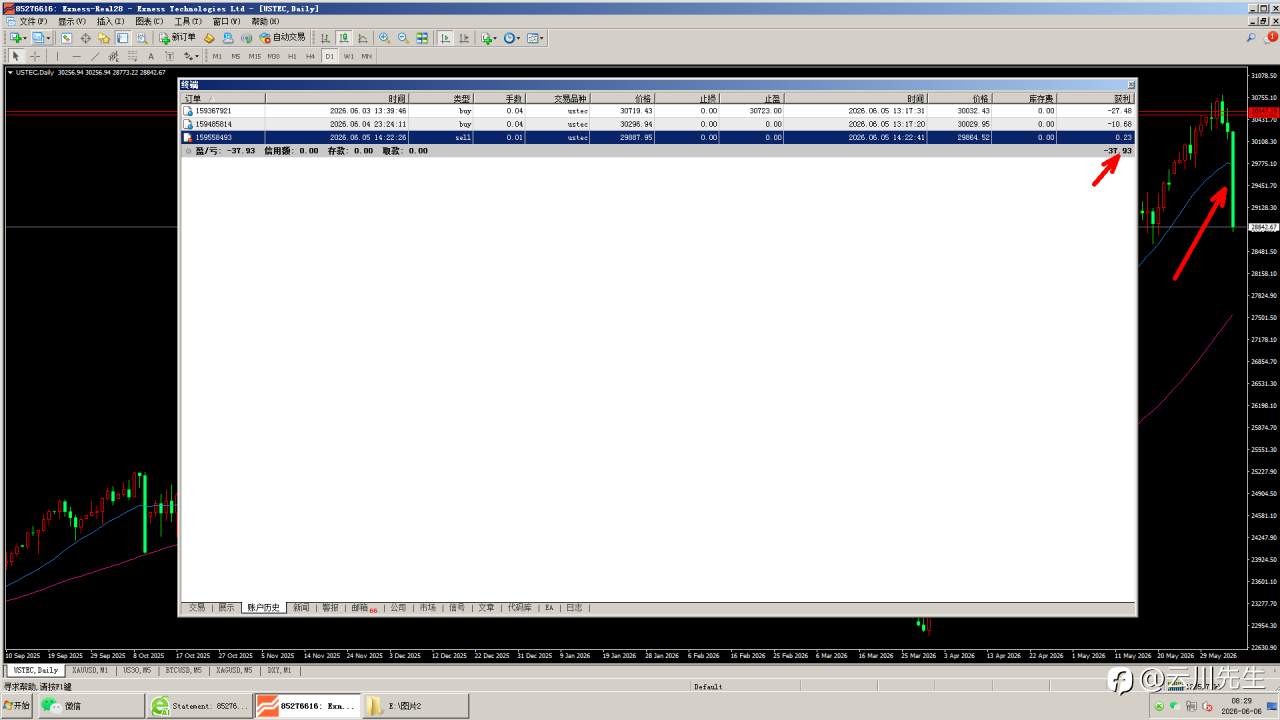
Task: Select the text A tool
Action: tap(151, 56)
